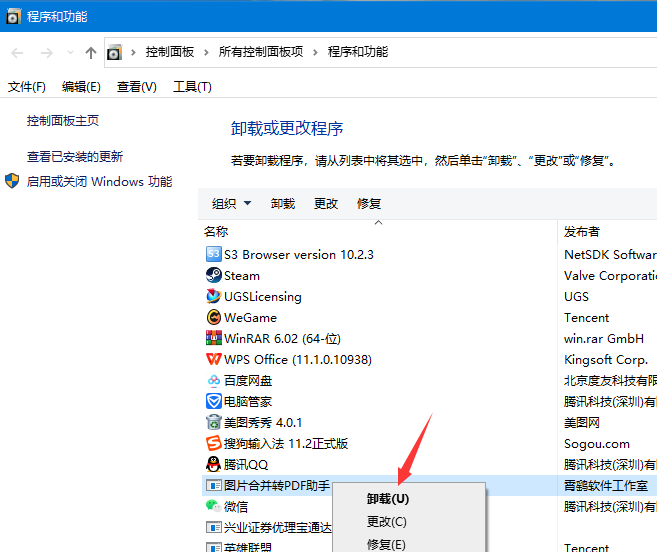Select the 电脑管家 entry
This screenshot has height=552, width=657.
(x=248, y=402)
